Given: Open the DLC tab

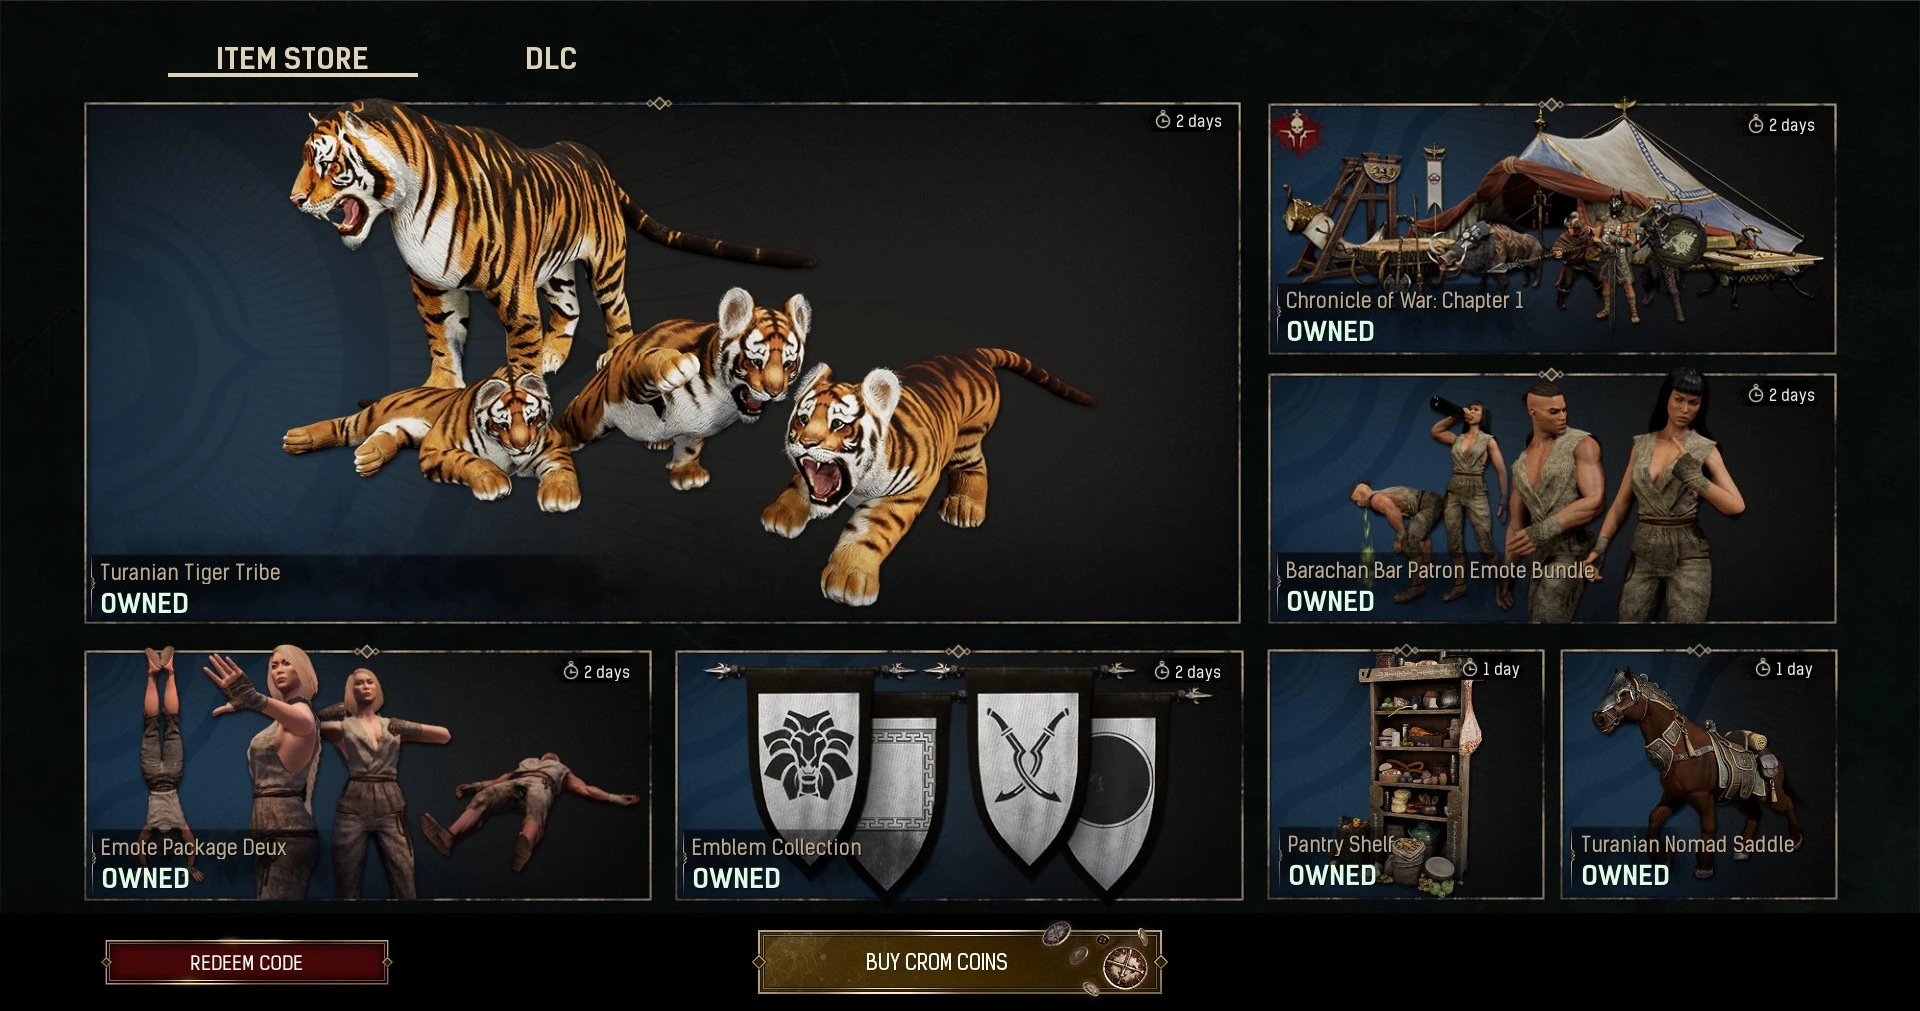Looking at the screenshot, I should 551,58.
